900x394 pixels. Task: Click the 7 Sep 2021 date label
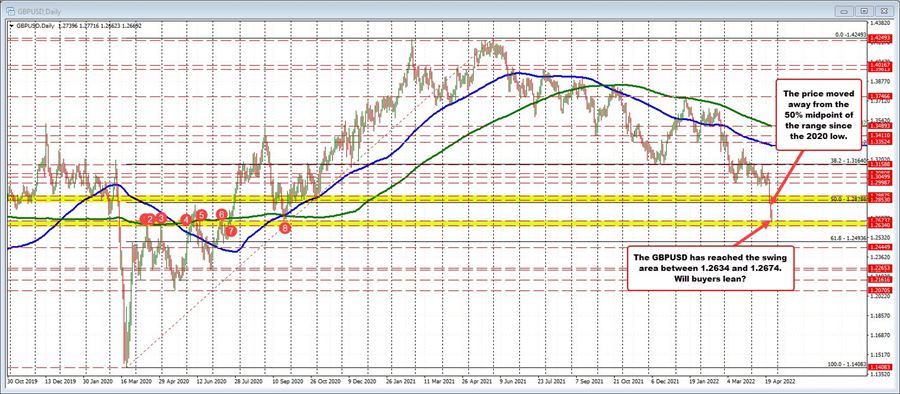[589, 380]
